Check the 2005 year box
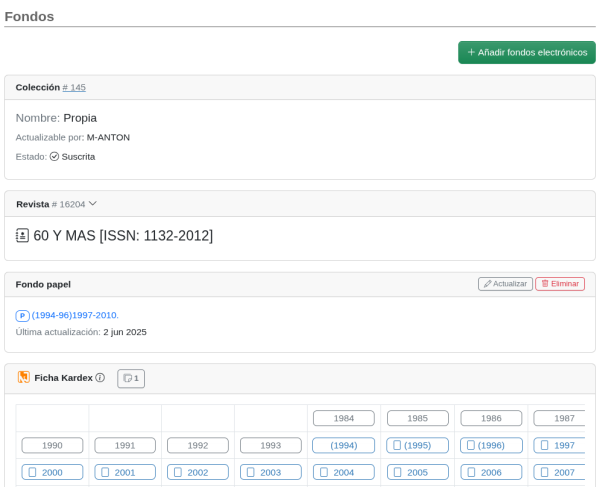The image size is (600, 487). pos(397,472)
